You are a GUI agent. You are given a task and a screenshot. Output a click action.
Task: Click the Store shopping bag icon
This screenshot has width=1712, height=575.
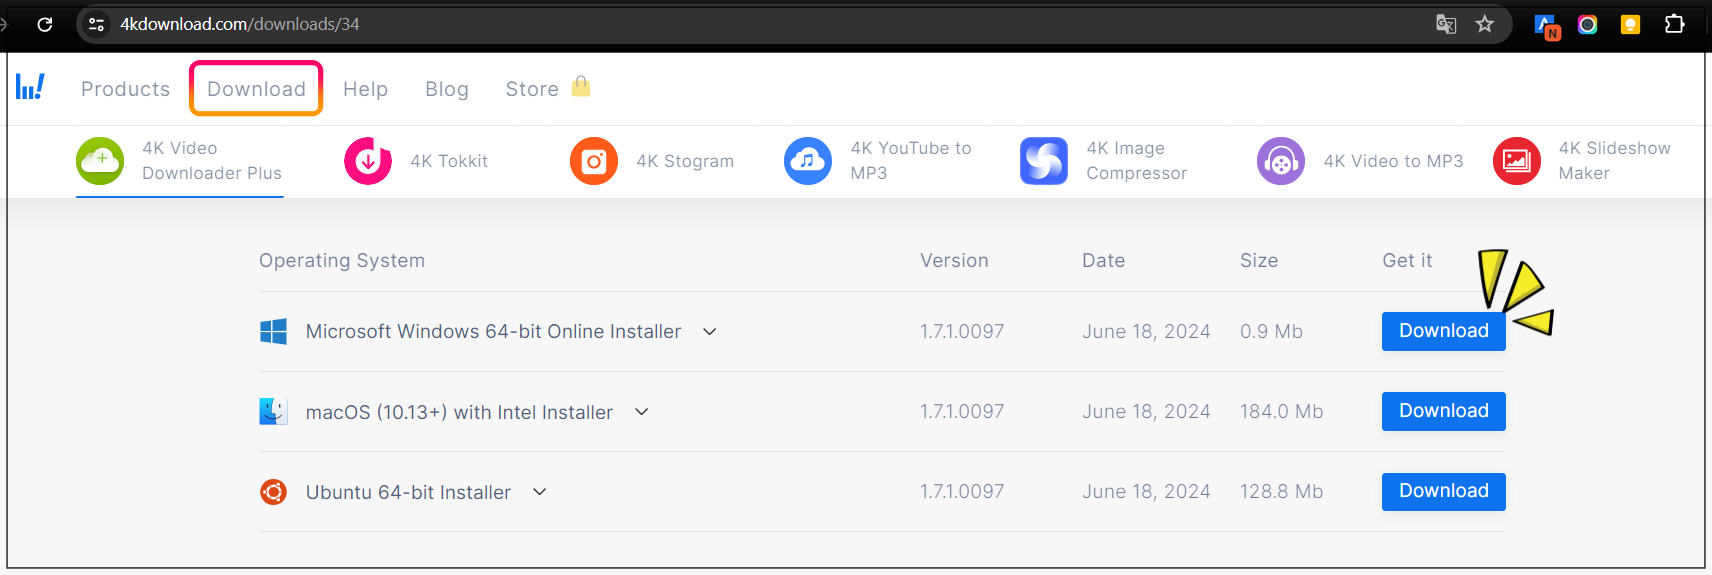coord(581,86)
